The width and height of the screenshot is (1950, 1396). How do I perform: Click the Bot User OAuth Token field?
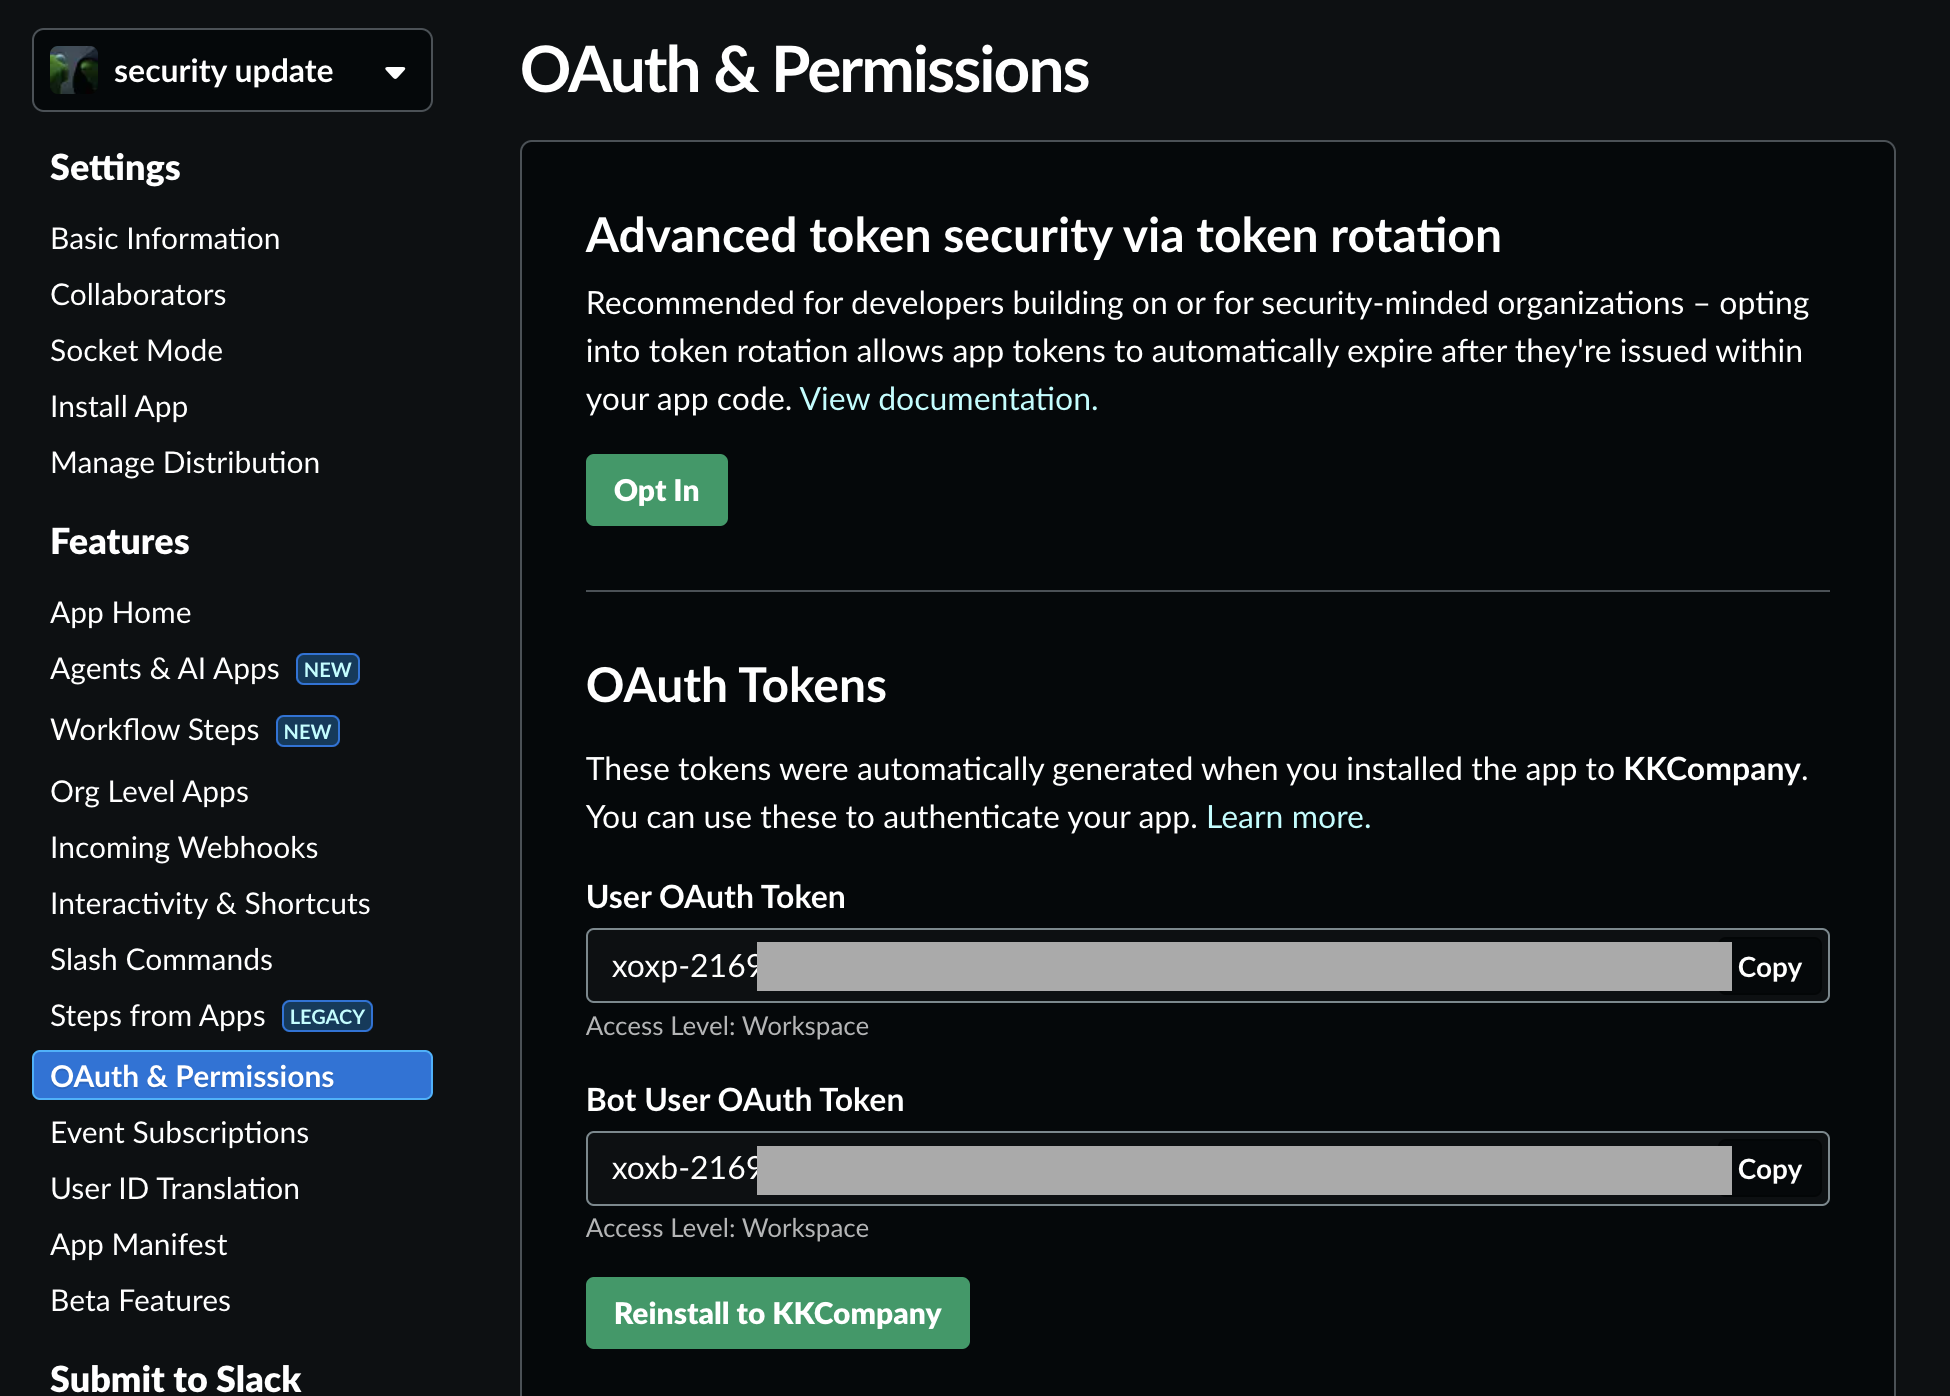click(x=1207, y=1169)
